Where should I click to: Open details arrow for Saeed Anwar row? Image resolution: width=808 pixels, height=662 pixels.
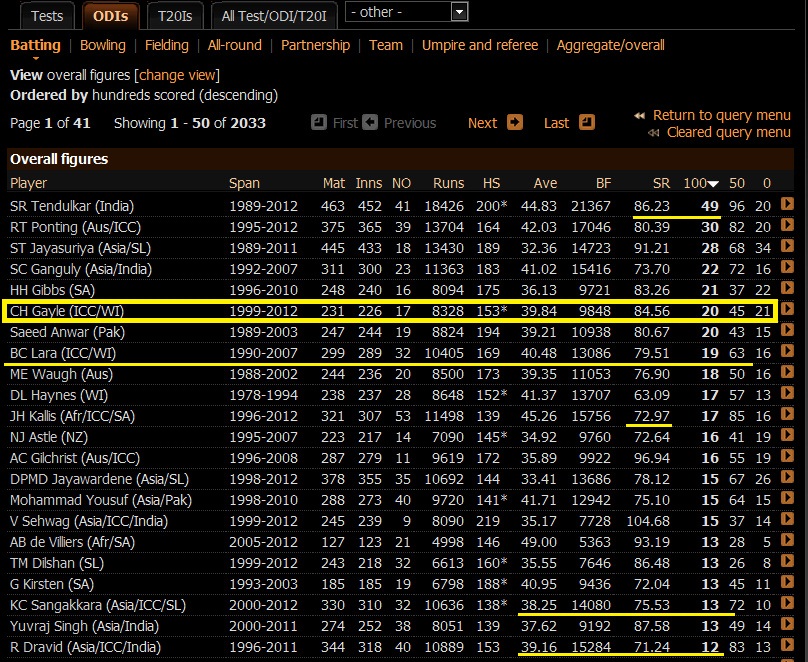[787, 330]
